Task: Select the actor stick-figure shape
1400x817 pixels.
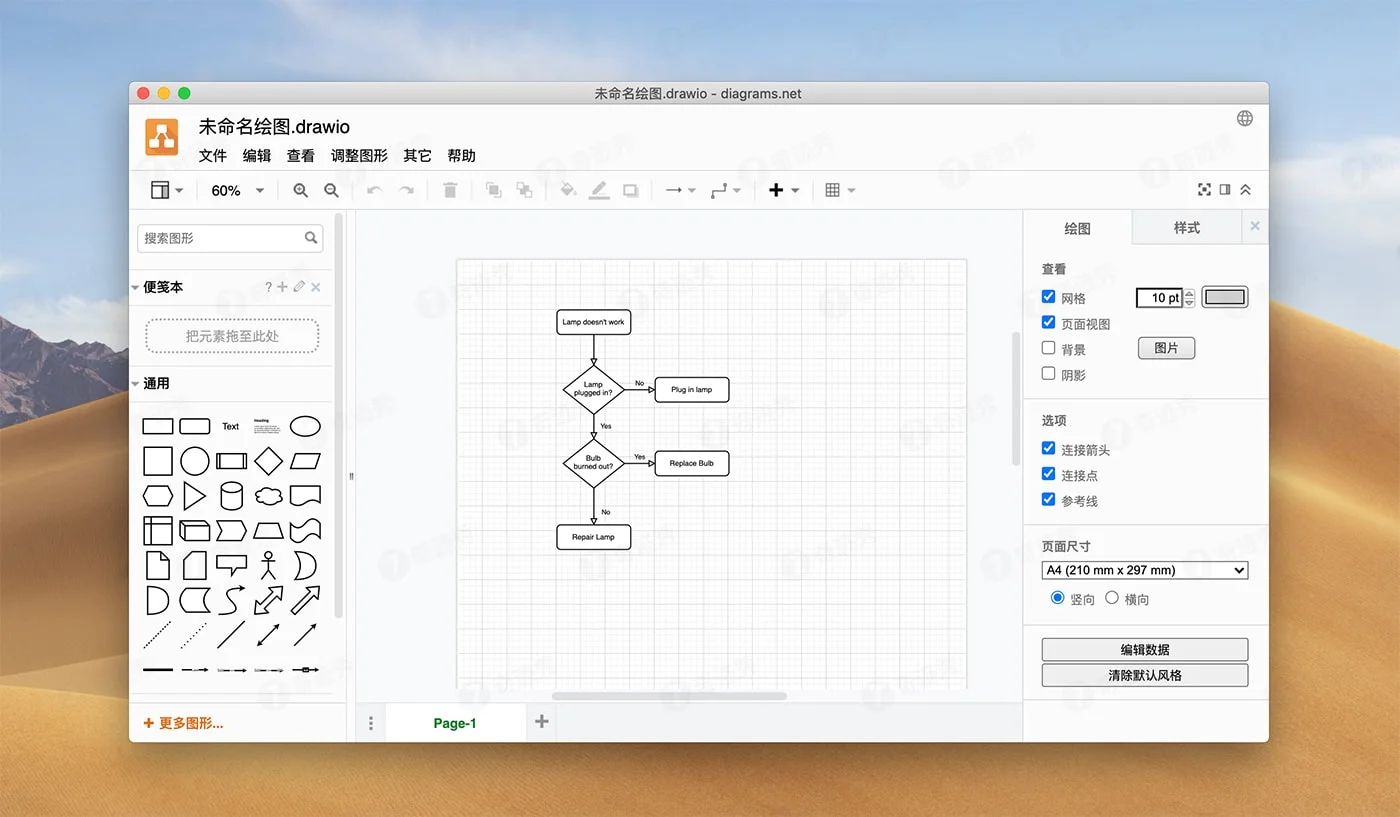Action: (268, 565)
